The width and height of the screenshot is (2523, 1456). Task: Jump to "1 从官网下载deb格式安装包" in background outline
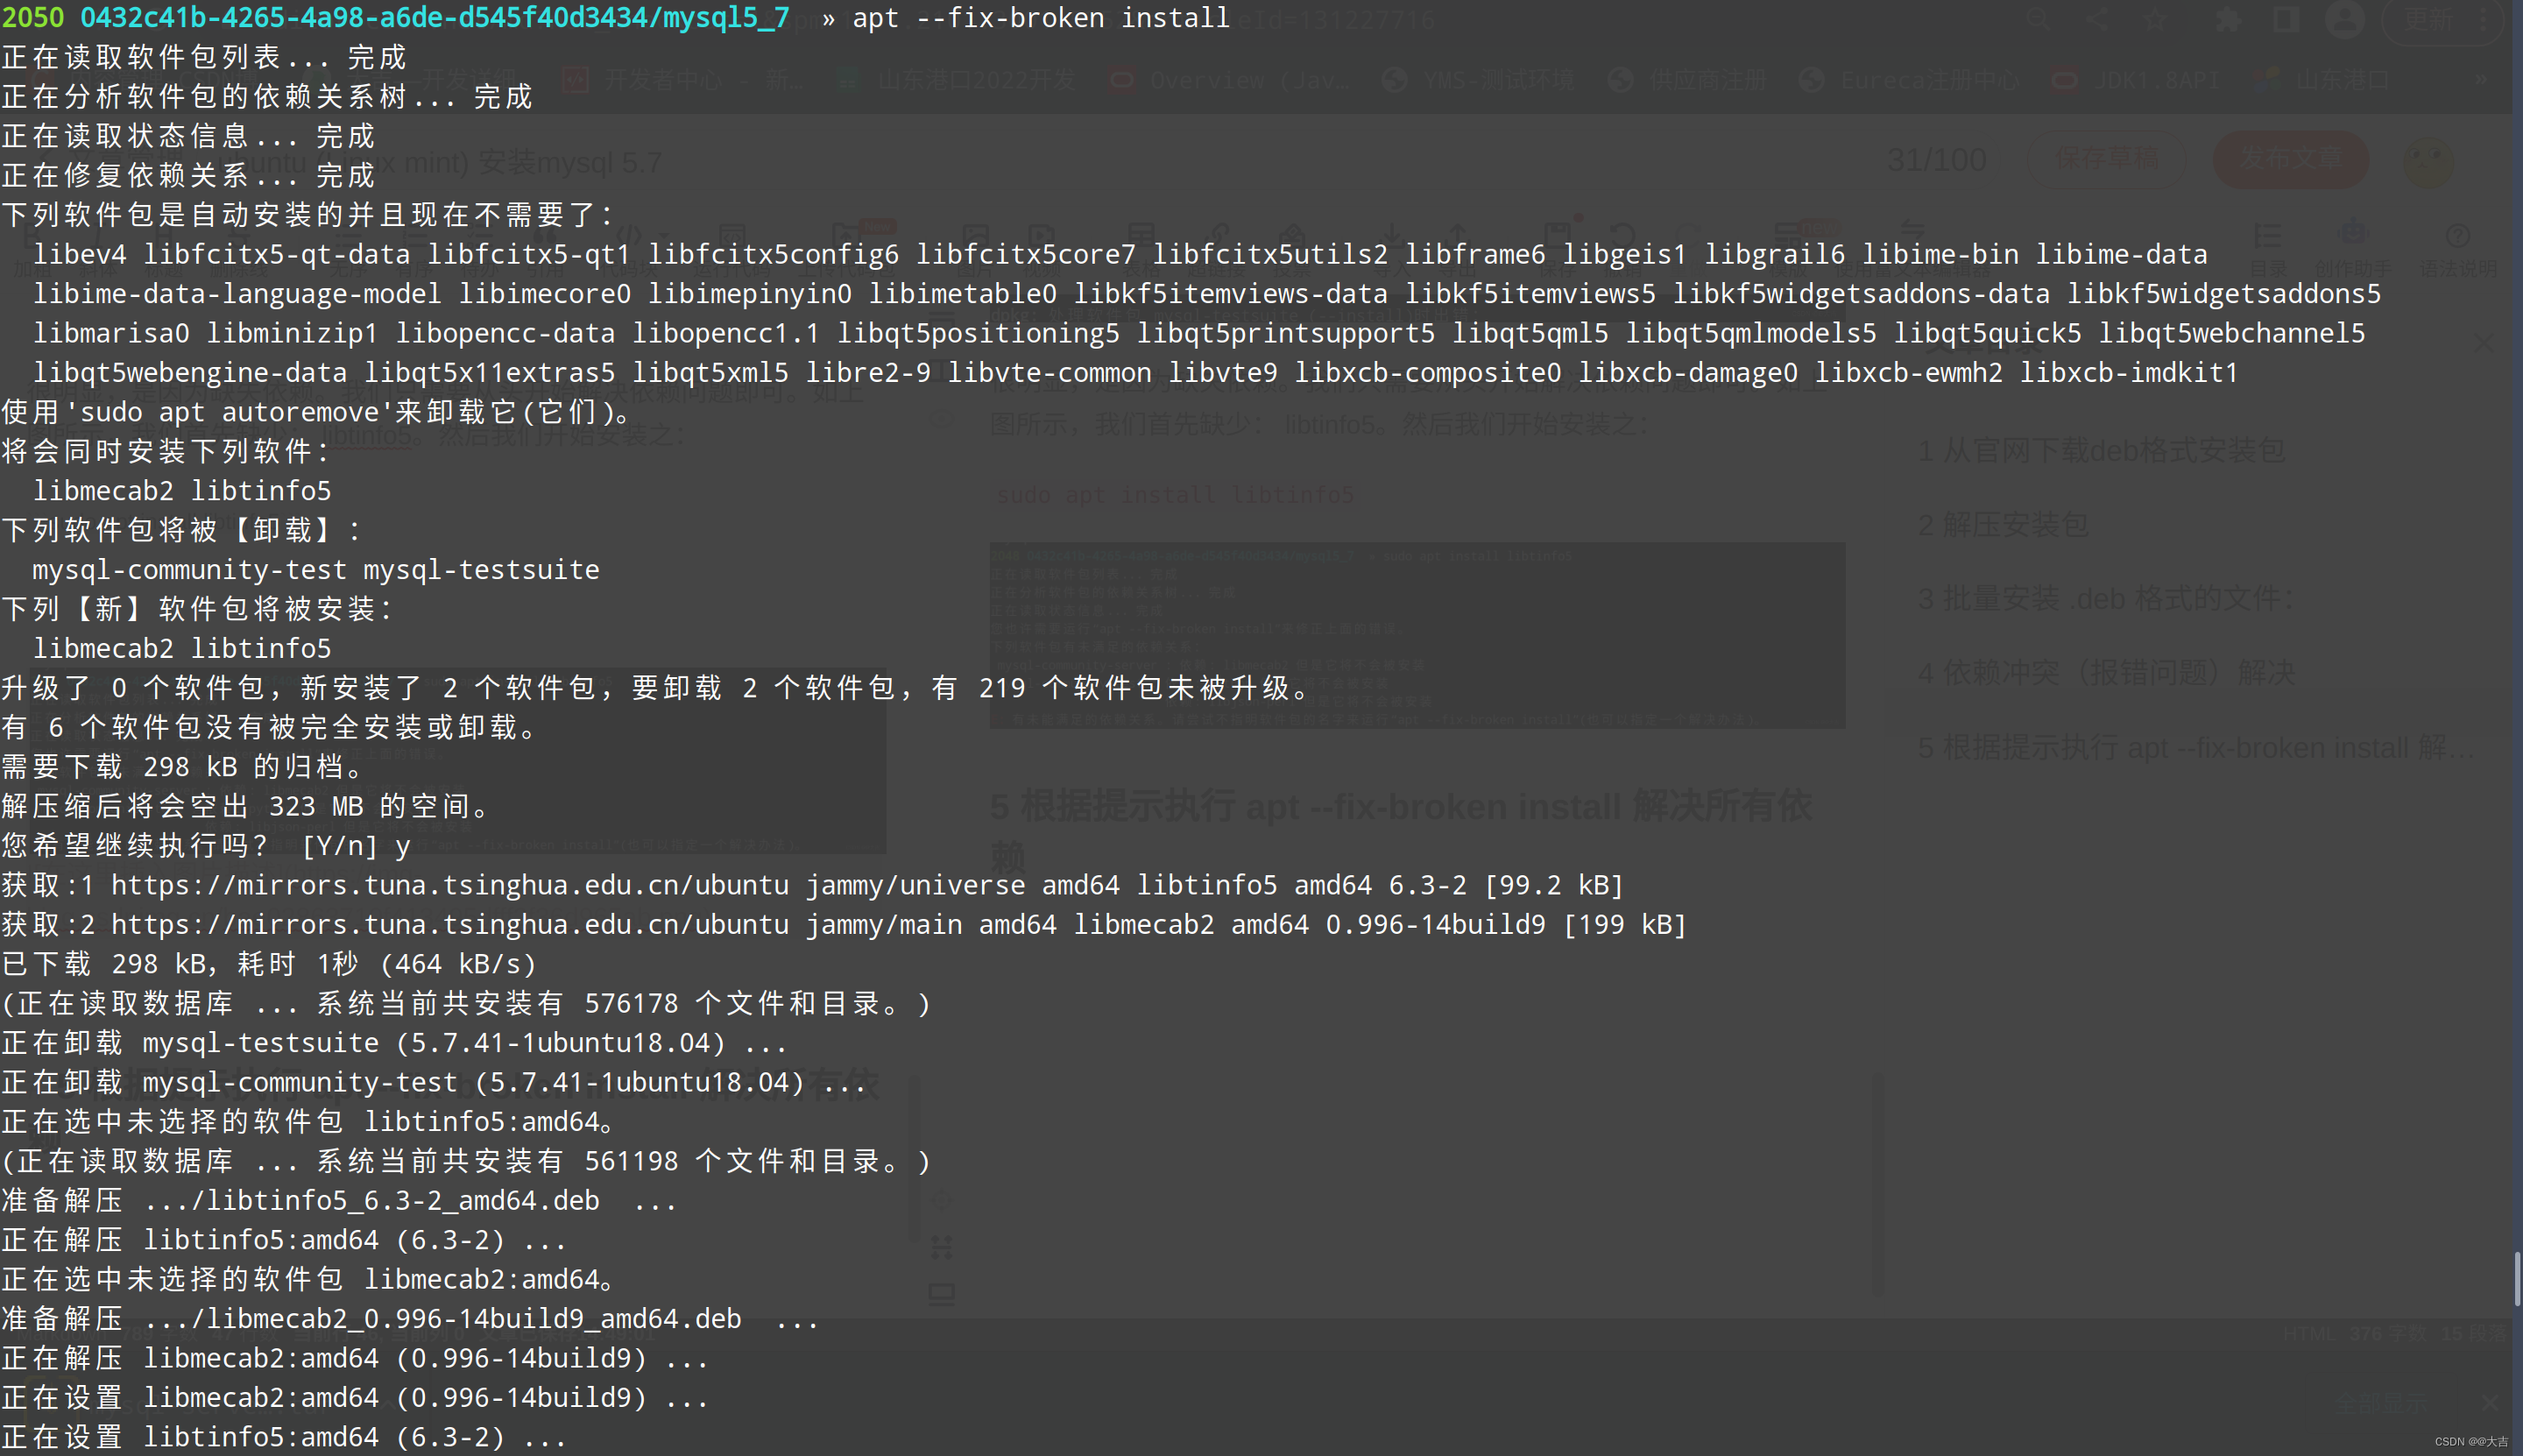[2100, 451]
